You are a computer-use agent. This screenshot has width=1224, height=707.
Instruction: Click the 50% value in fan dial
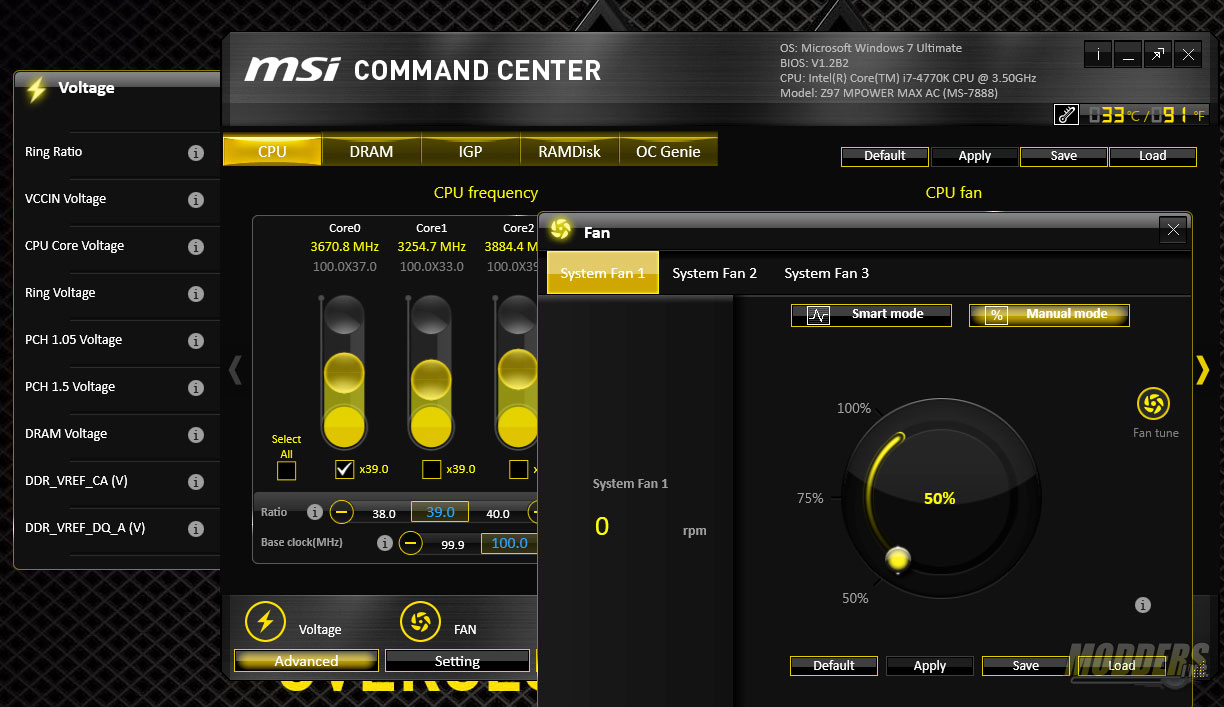pyautogui.click(x=939, y=498)
